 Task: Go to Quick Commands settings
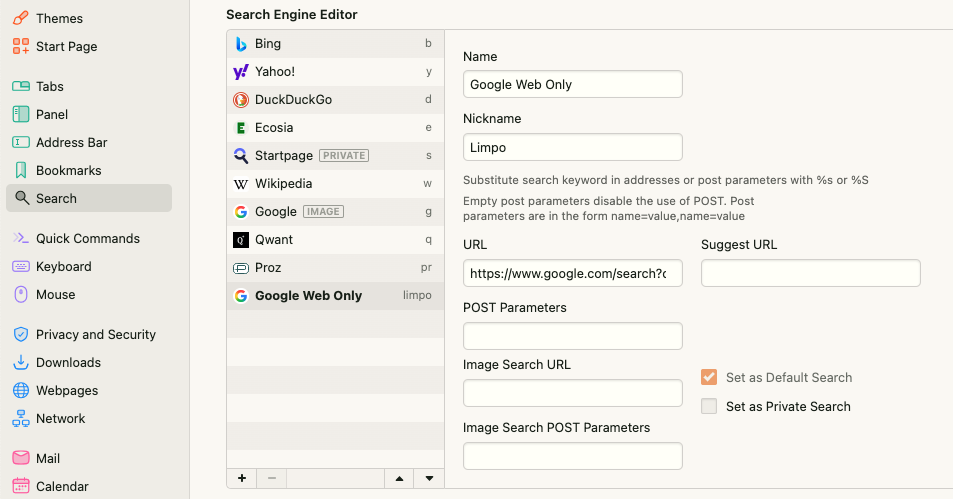[87, 238]
